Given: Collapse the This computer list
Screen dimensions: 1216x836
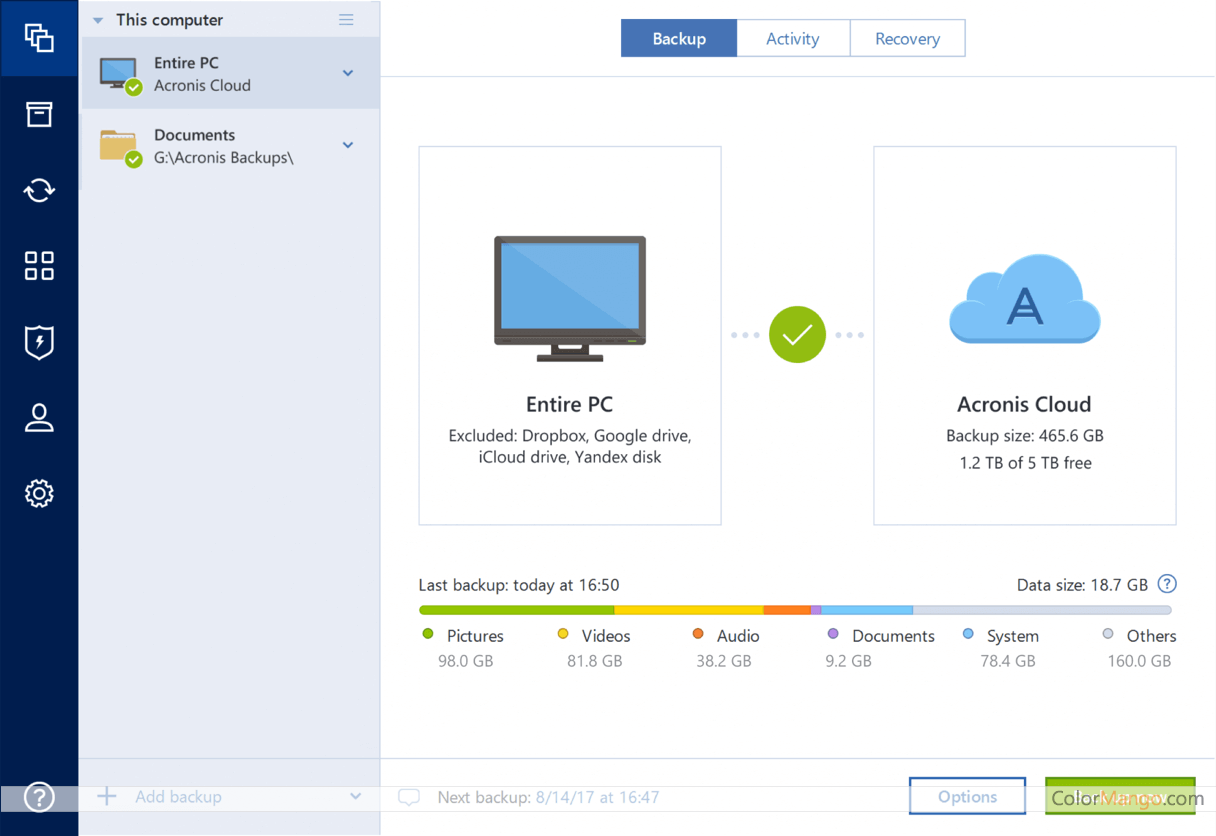Looking at the screenshot, I should point(97,19).
